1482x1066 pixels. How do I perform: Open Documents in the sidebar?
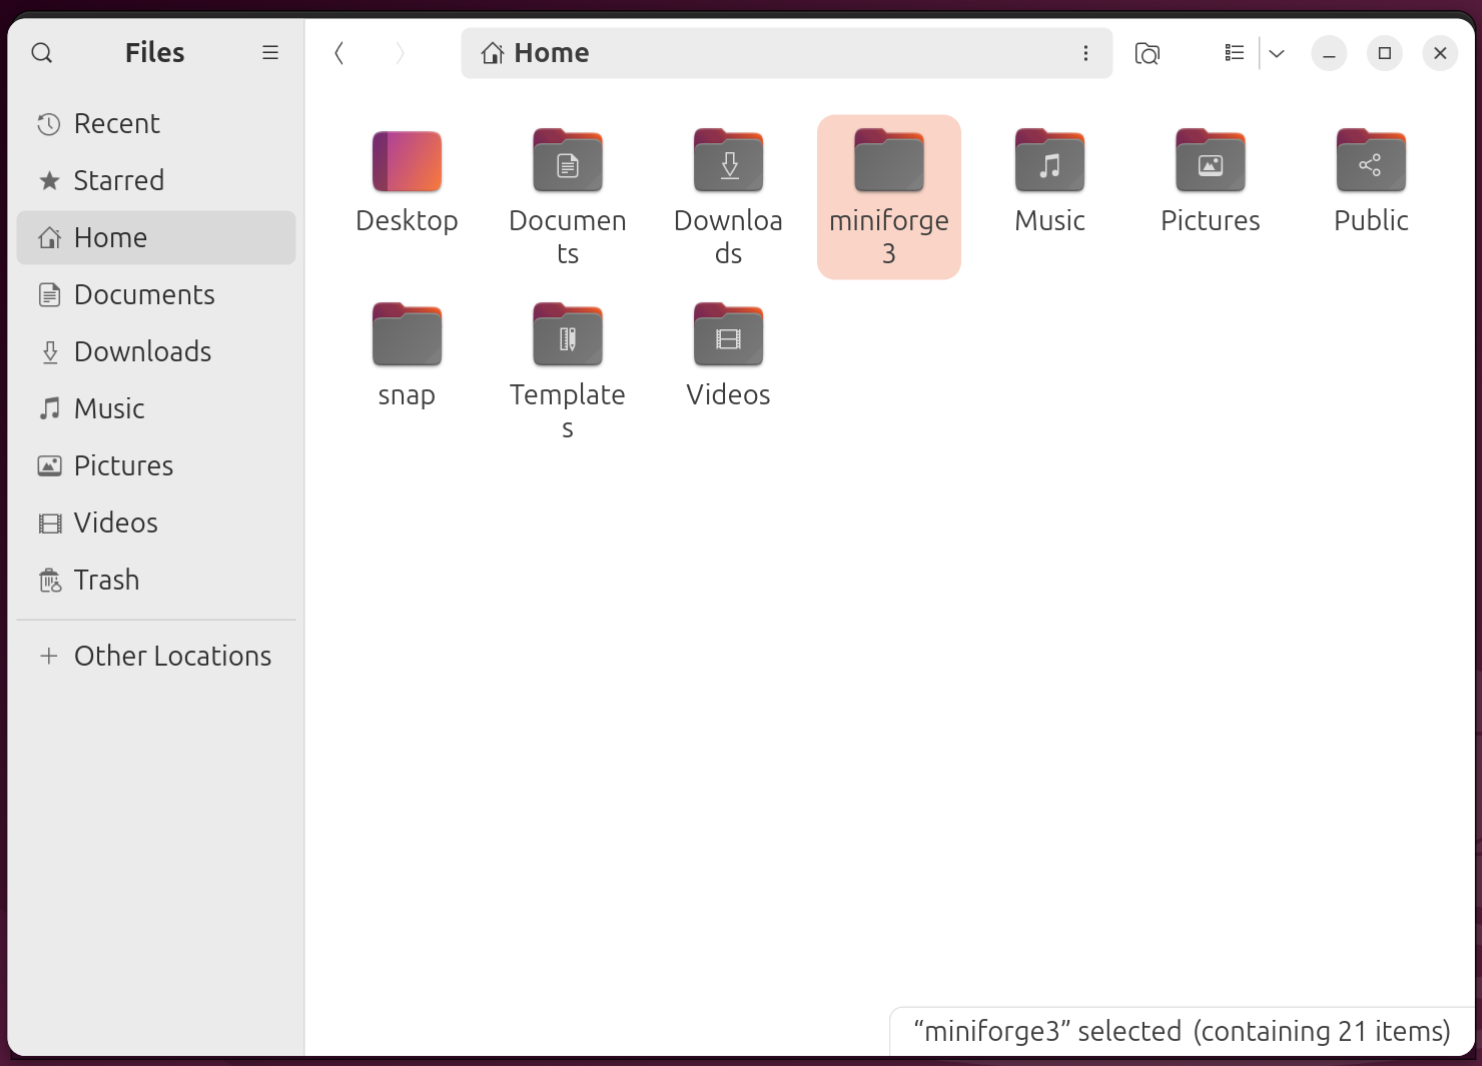coord(156,295)
